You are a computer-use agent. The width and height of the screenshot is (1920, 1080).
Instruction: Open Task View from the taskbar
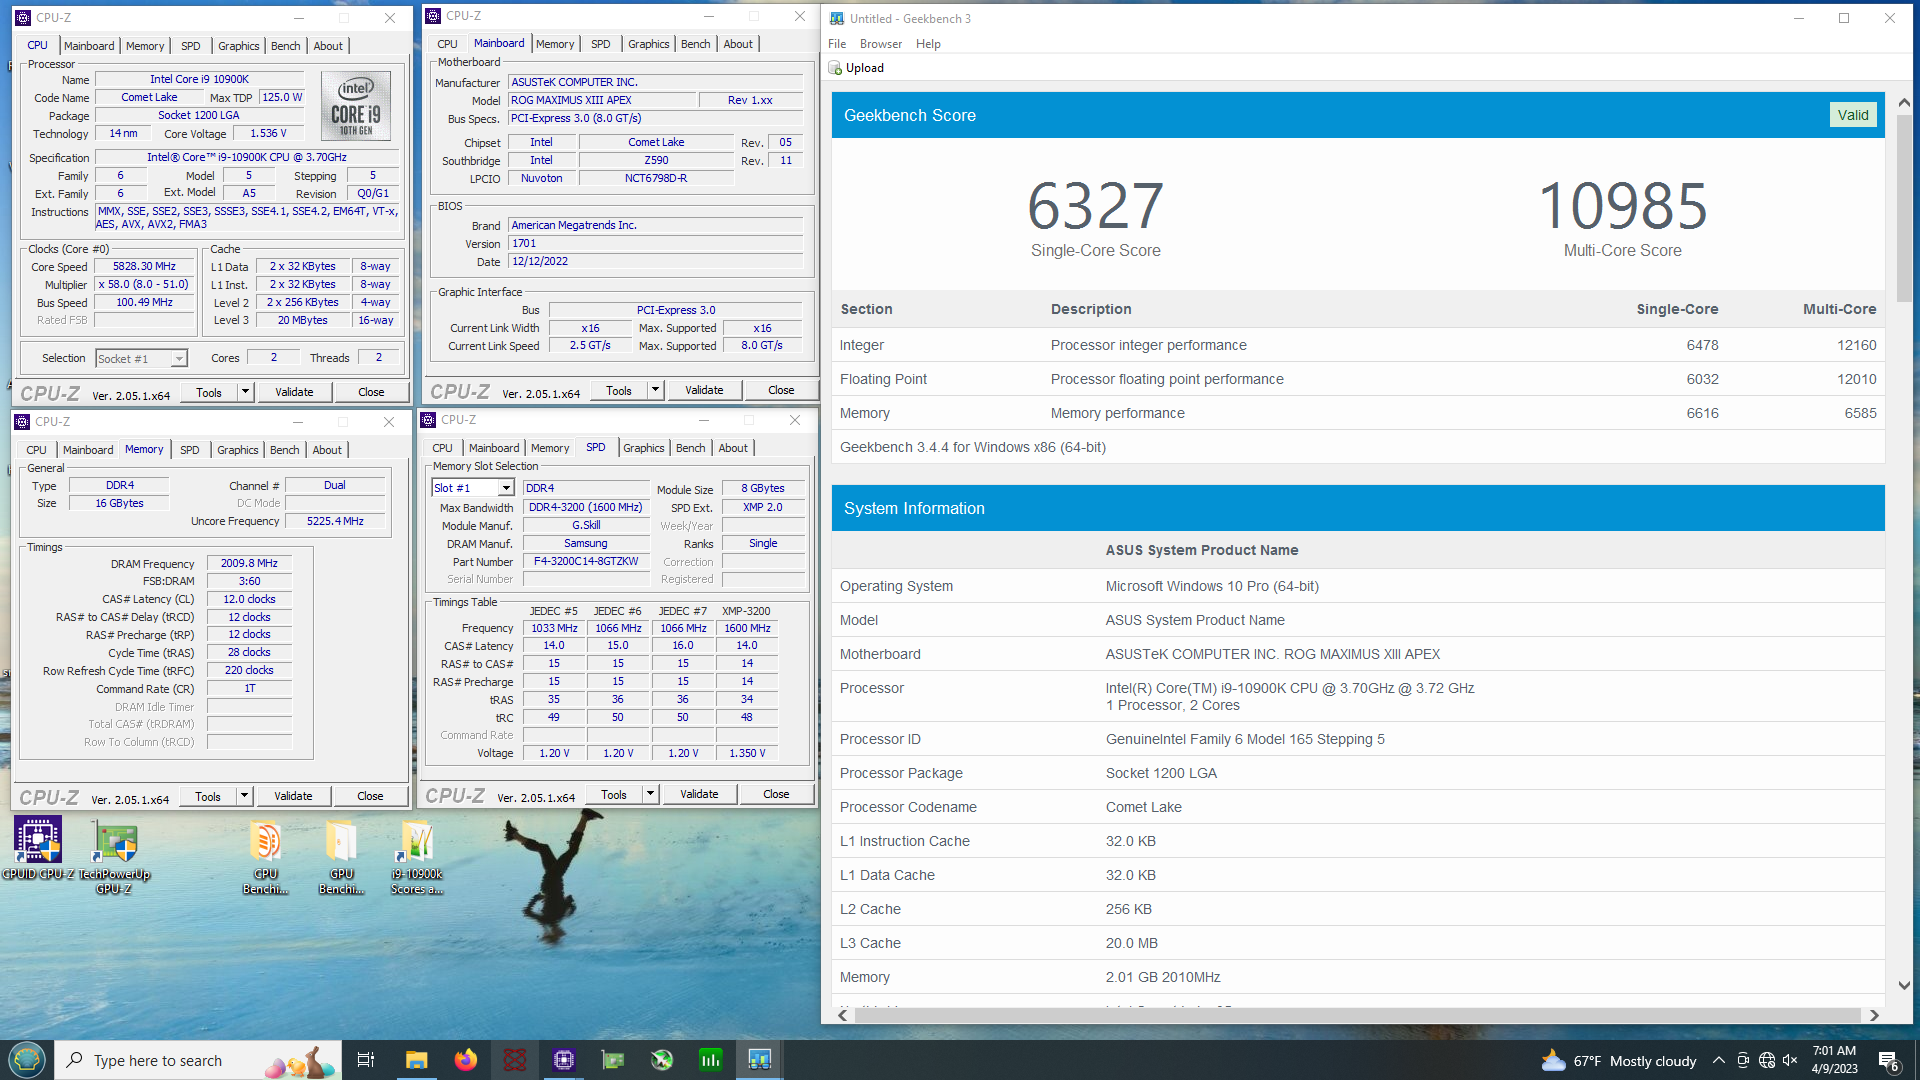(366, 1060)
